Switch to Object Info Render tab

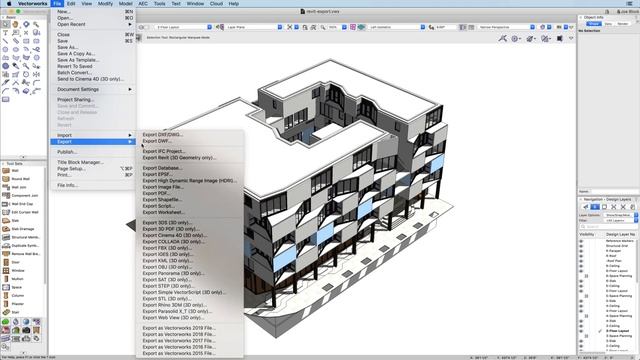[622, 24]
